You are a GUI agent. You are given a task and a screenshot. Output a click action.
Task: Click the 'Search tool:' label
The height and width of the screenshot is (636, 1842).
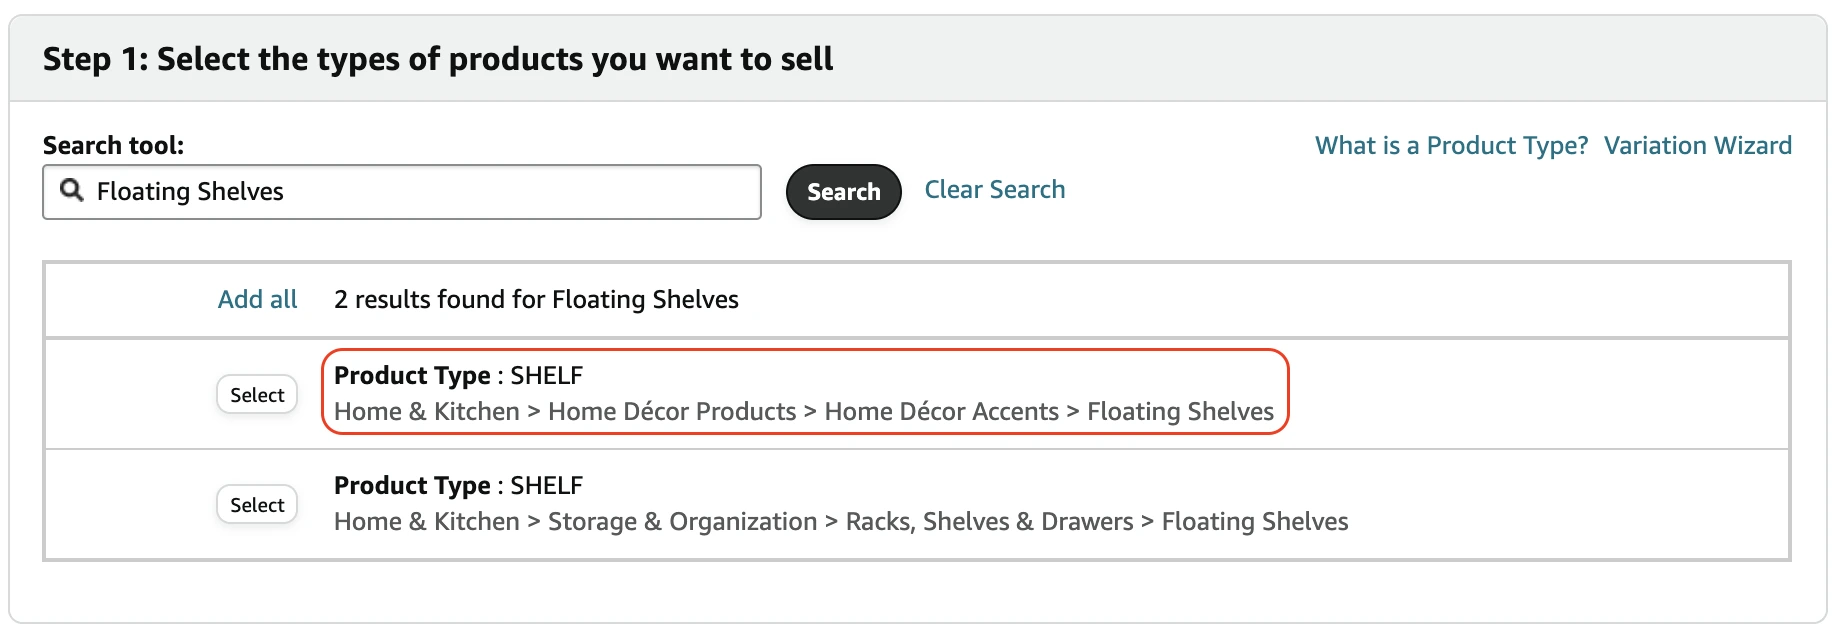(x=113, y=146)
